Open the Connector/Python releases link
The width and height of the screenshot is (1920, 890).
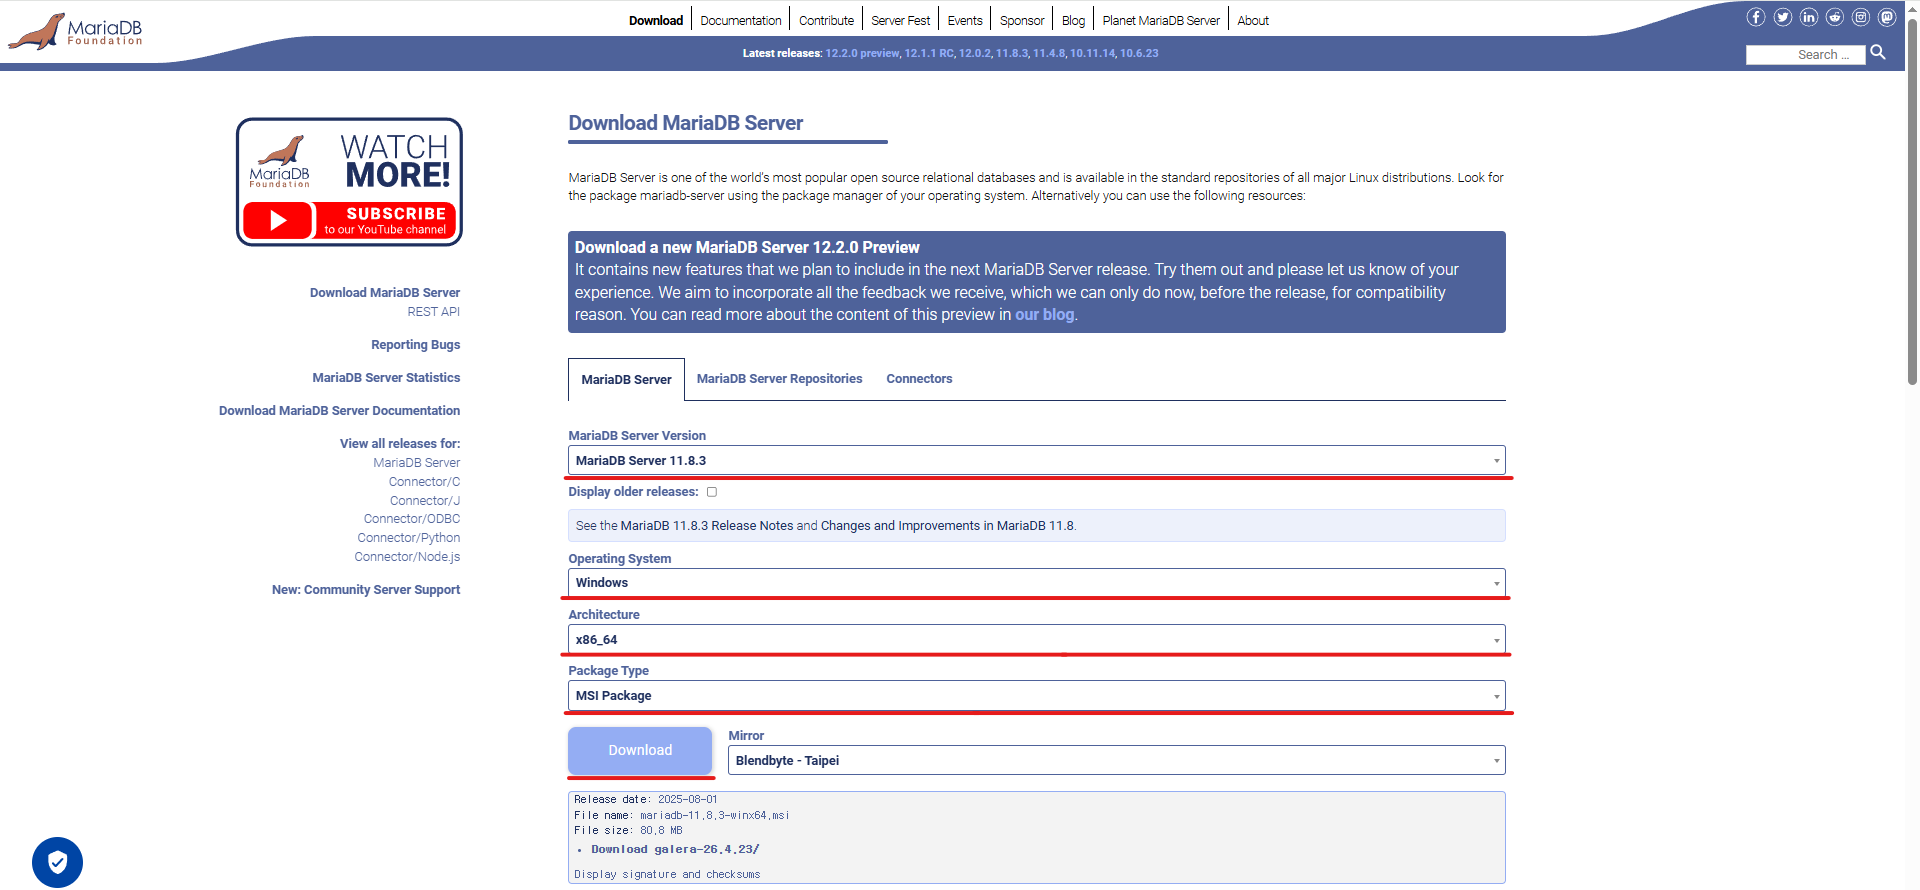409,538
